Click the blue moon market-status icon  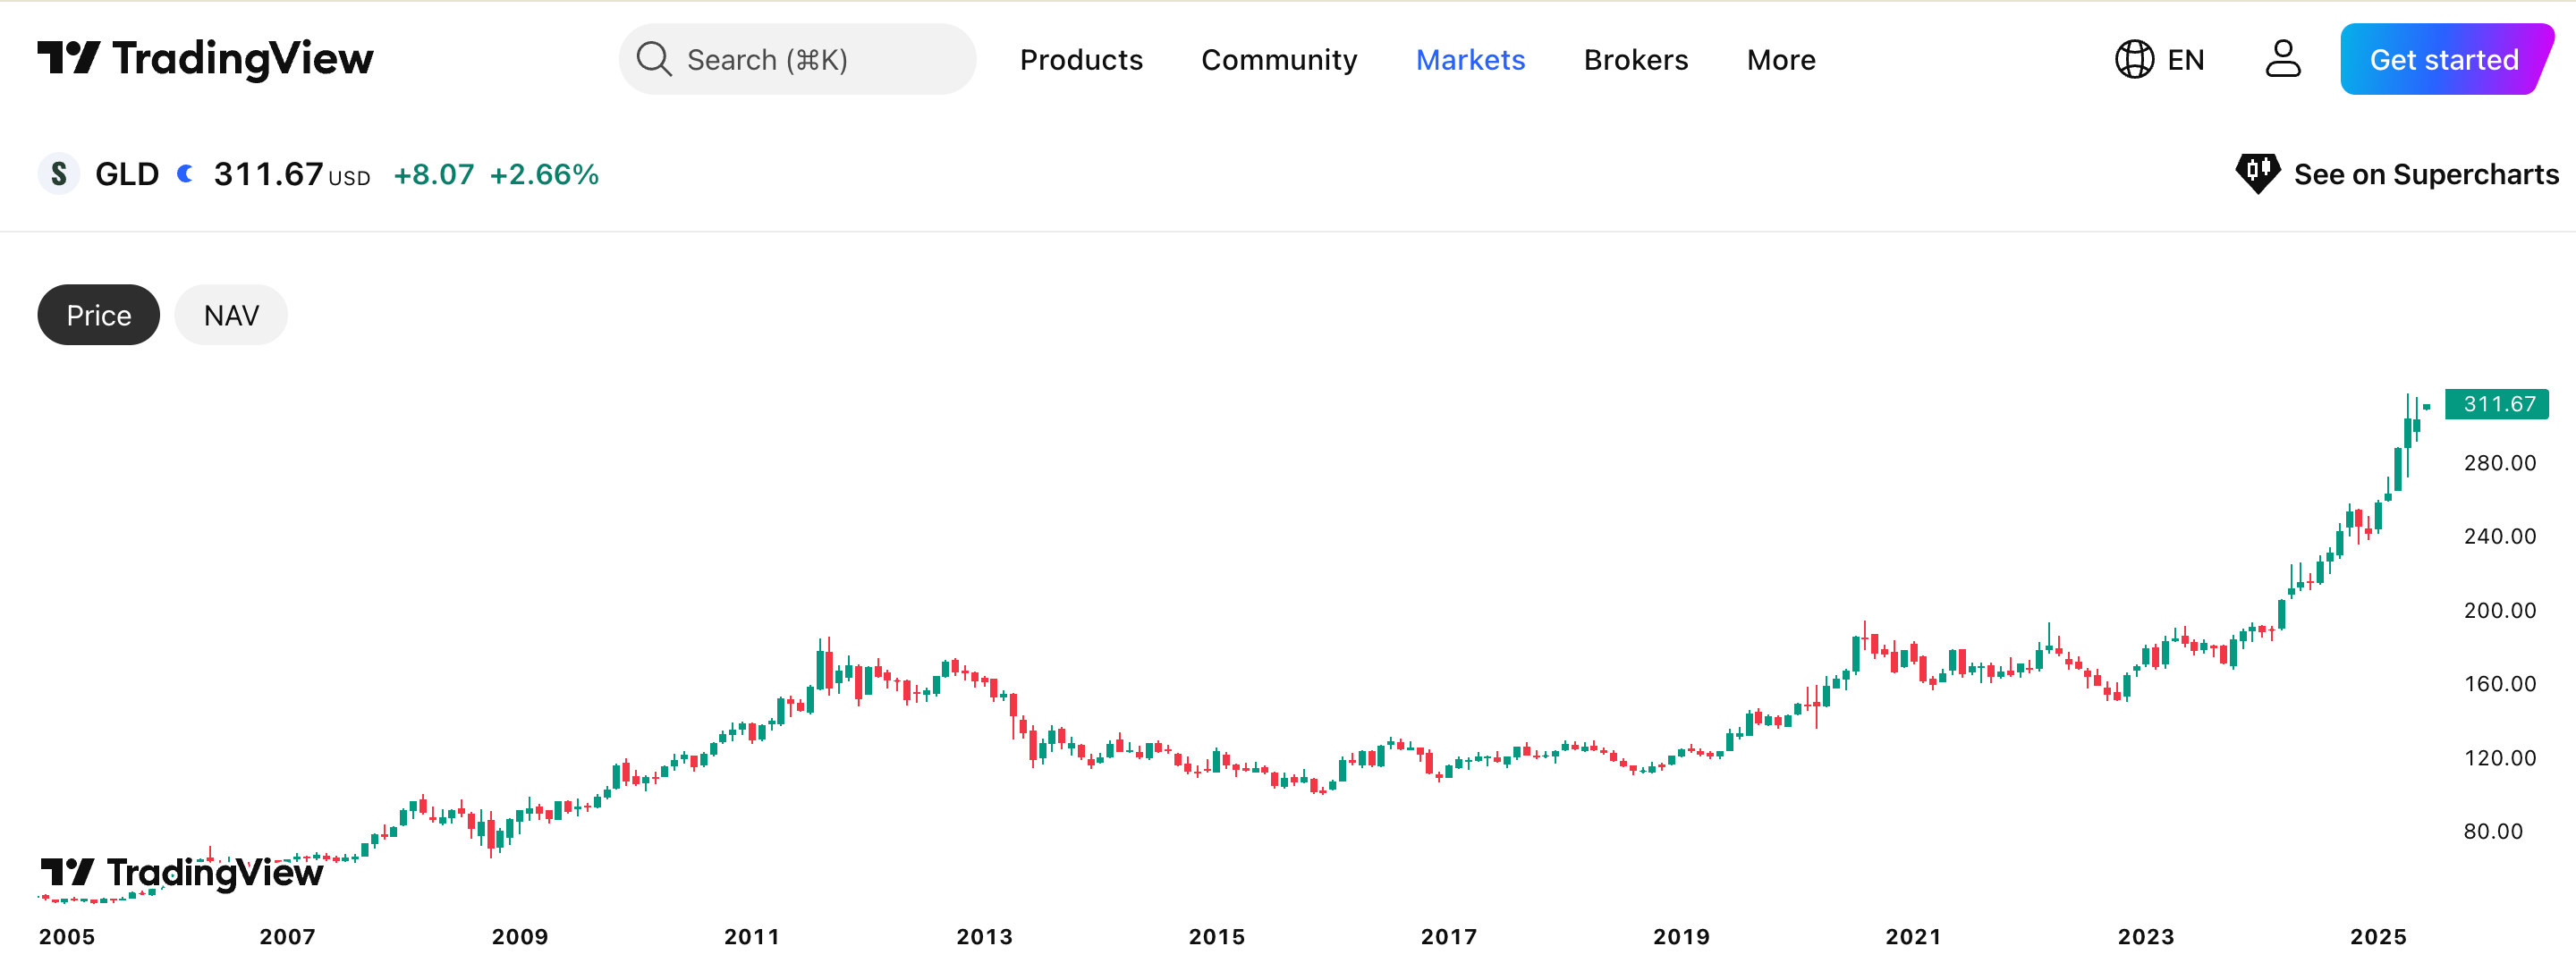point(185,174)
